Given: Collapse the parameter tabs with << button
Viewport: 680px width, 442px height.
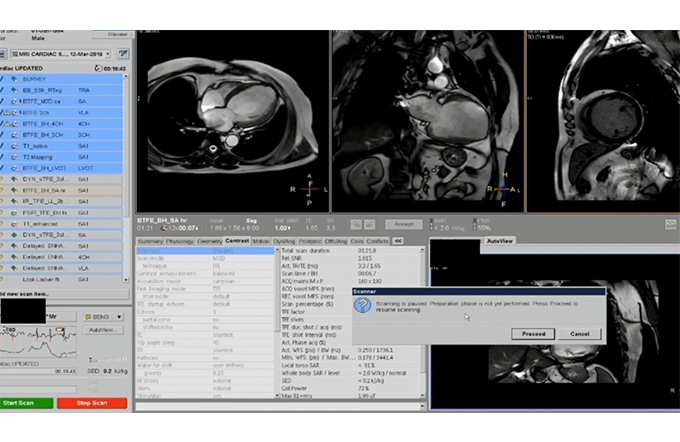Looking at the screenshot, I should pyautogui.click(x=398, y=241).
